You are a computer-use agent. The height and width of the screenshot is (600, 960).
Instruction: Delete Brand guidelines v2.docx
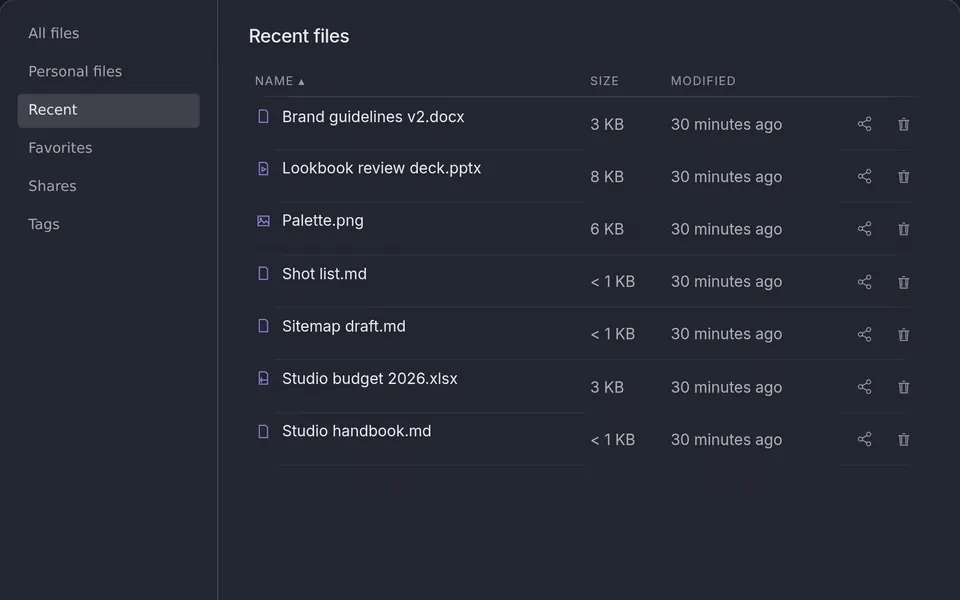coord(903,124)
